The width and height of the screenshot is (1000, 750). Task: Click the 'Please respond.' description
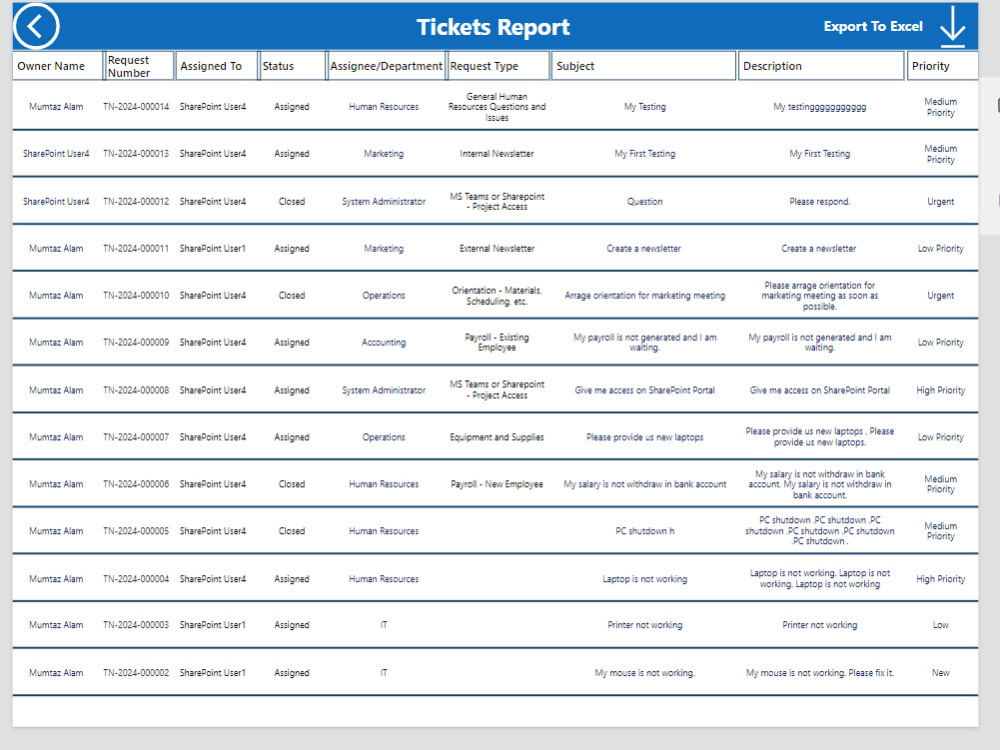820,202
